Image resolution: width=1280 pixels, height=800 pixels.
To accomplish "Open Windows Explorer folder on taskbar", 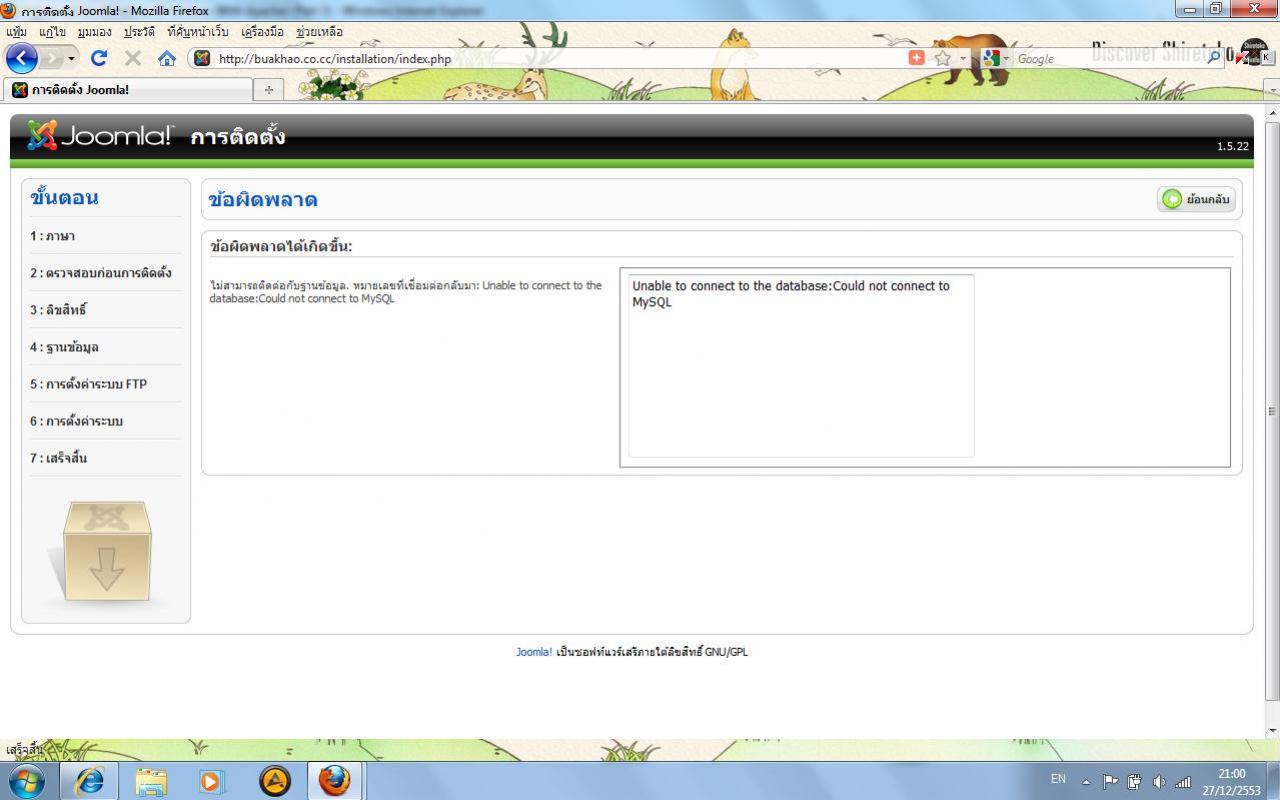I will click(151, 780).
